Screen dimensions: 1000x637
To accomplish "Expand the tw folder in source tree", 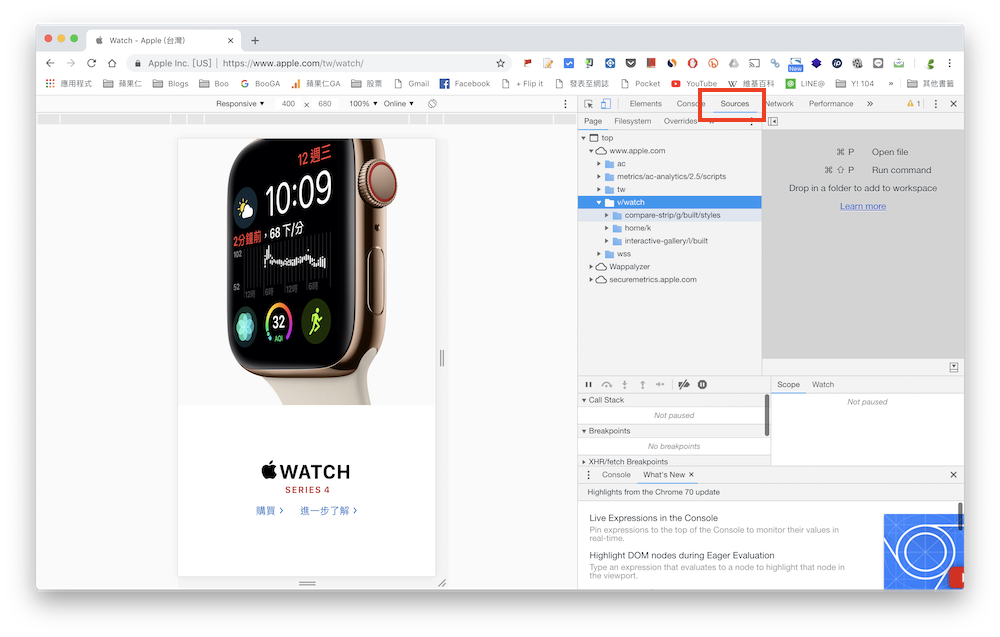I will pos(599,189).
